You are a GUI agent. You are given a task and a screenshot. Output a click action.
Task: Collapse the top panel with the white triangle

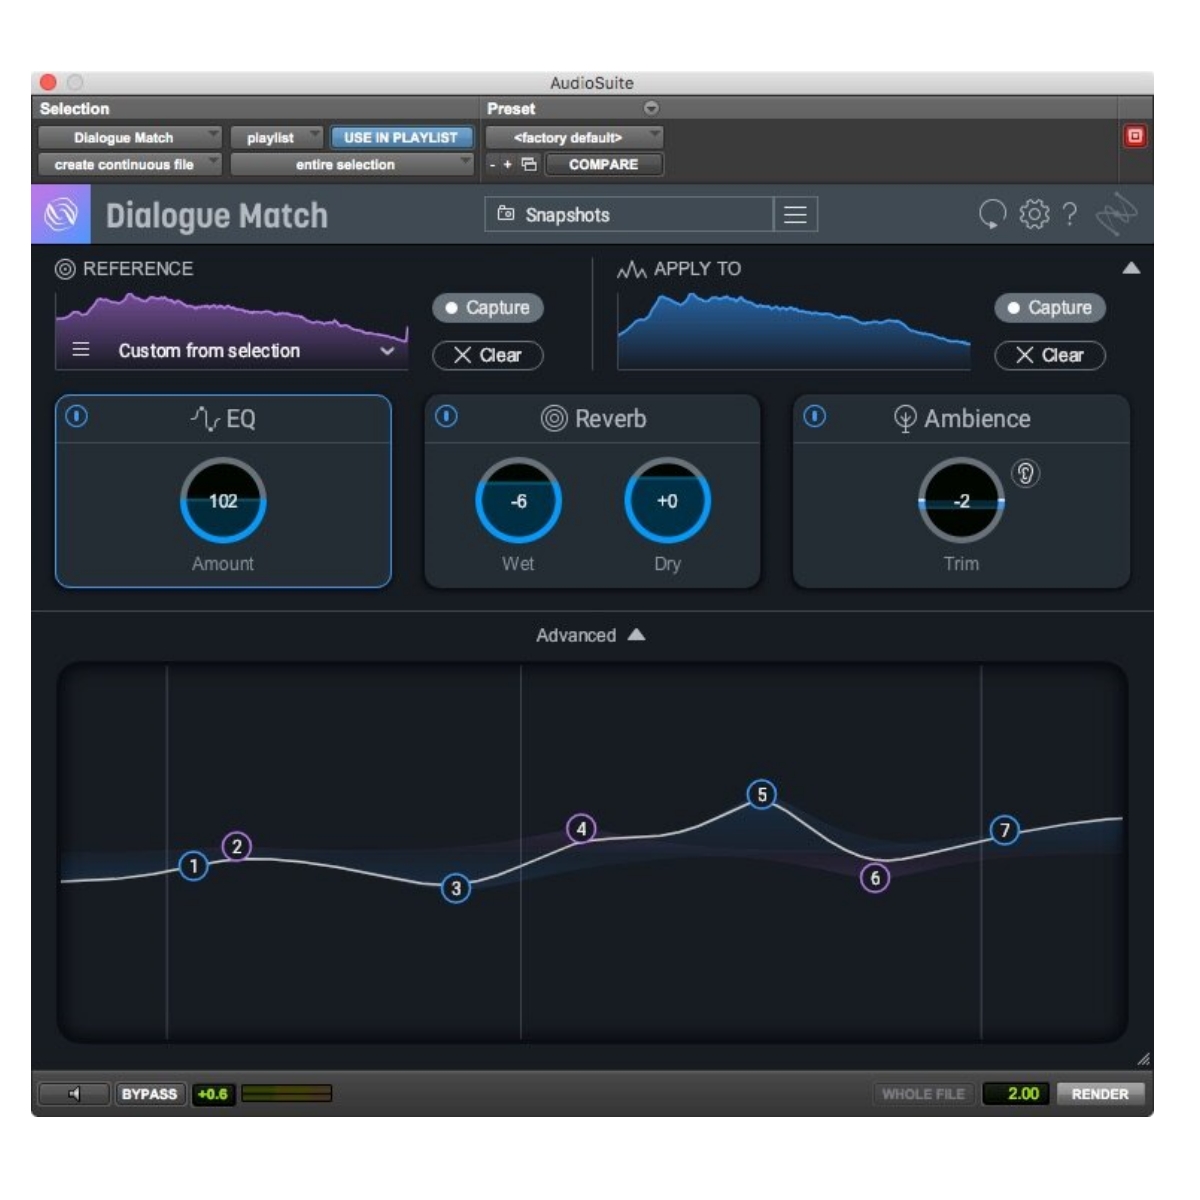pos(1131,268)
